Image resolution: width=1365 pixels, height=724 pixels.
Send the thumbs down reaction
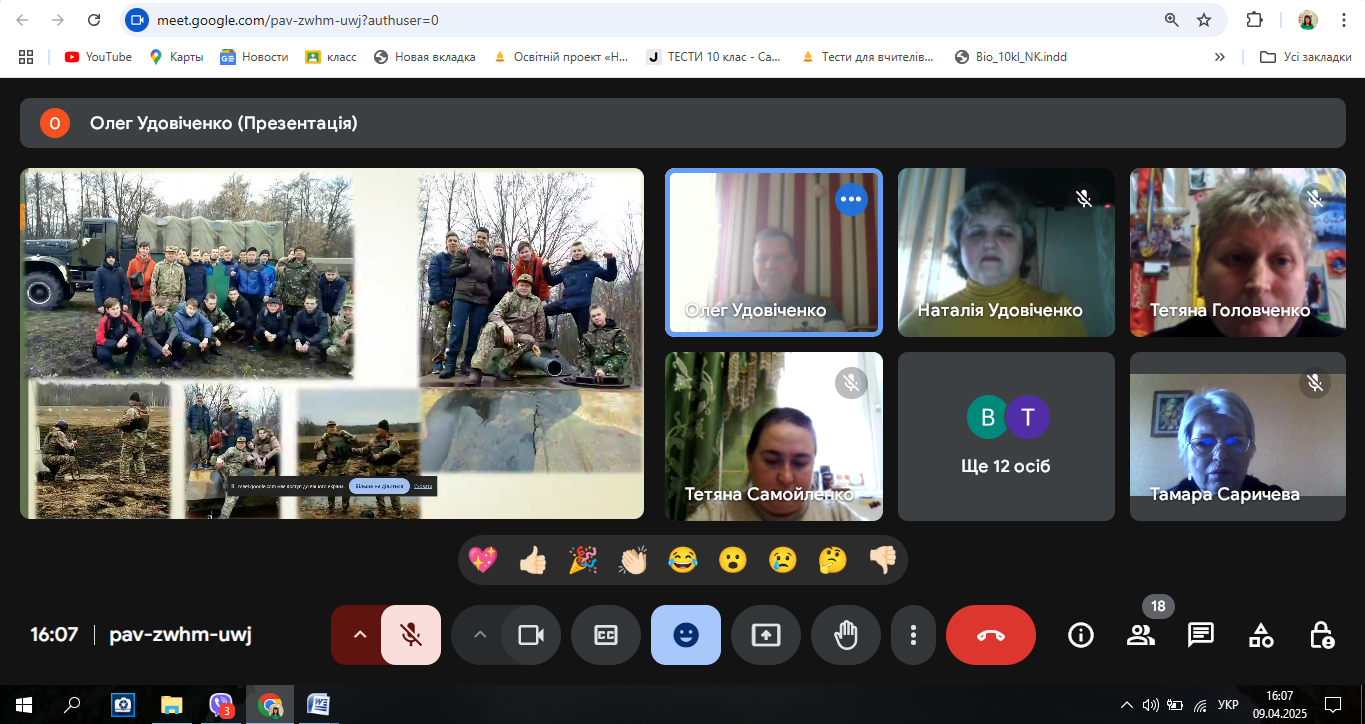point(883,560)
